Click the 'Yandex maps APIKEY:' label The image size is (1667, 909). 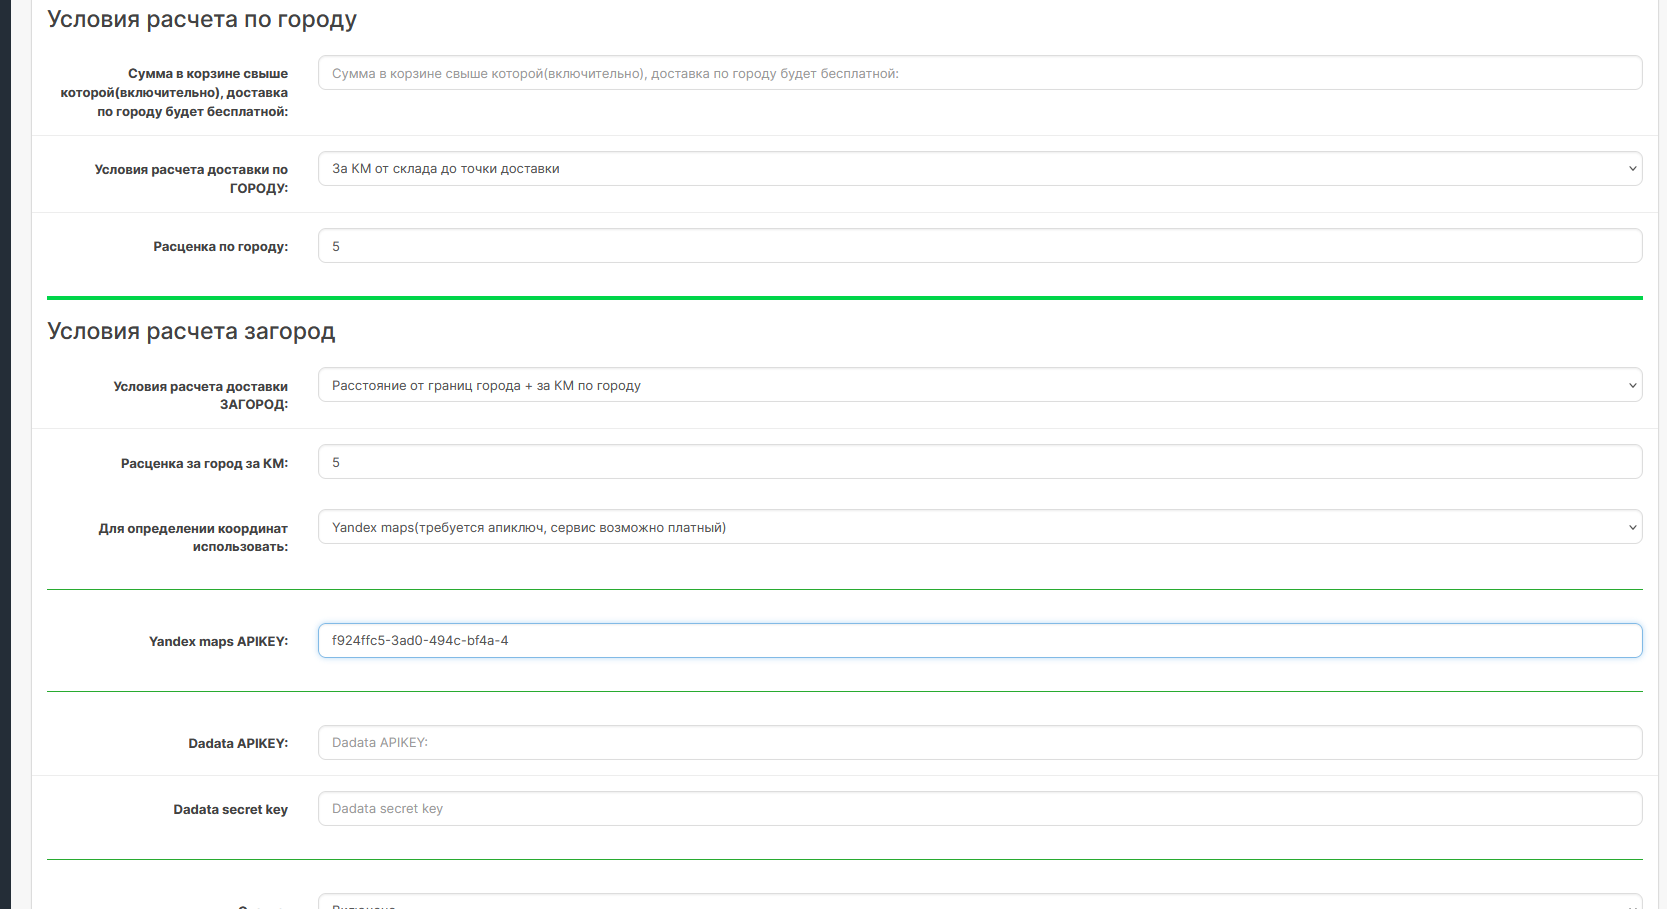(x=218, y=642)
